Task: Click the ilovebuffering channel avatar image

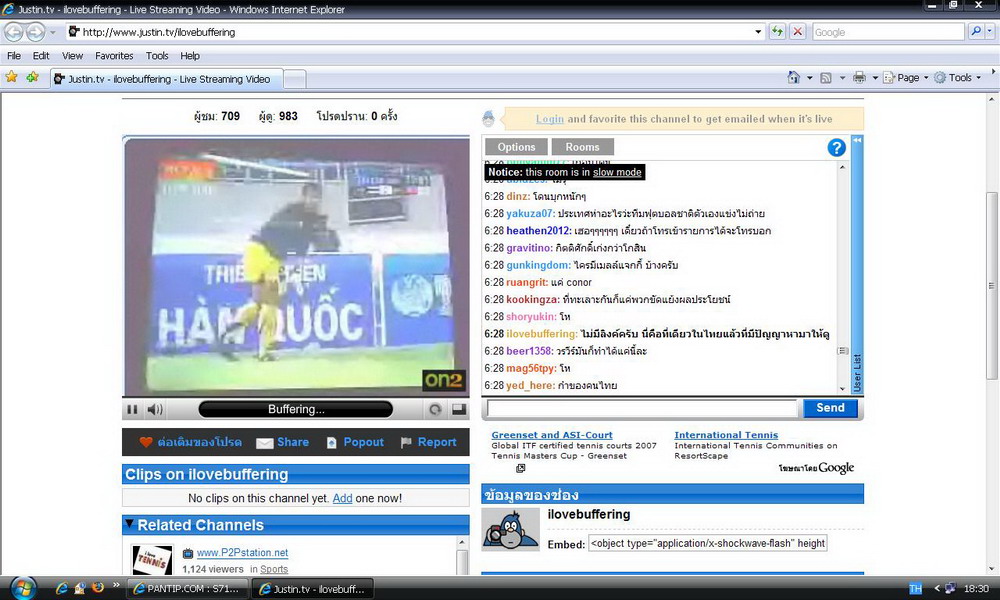Action: [x=511, y=529]
